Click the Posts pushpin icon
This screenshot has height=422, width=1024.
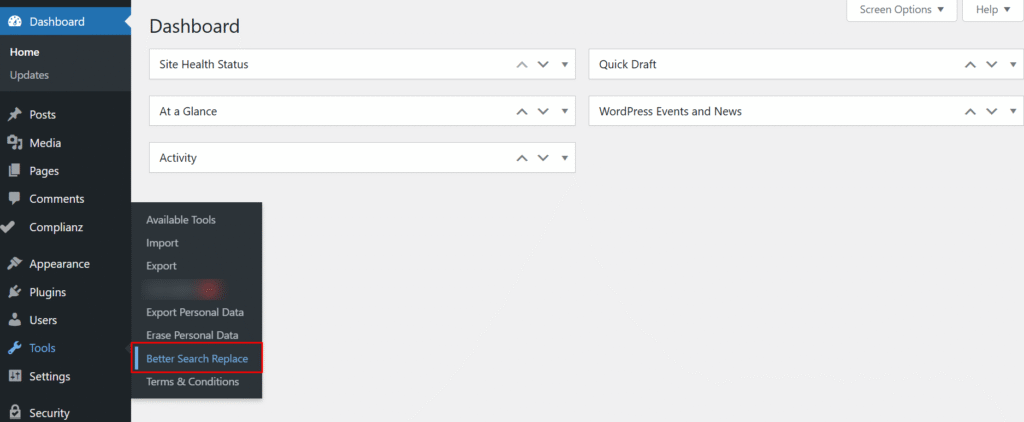click(14, 115)
